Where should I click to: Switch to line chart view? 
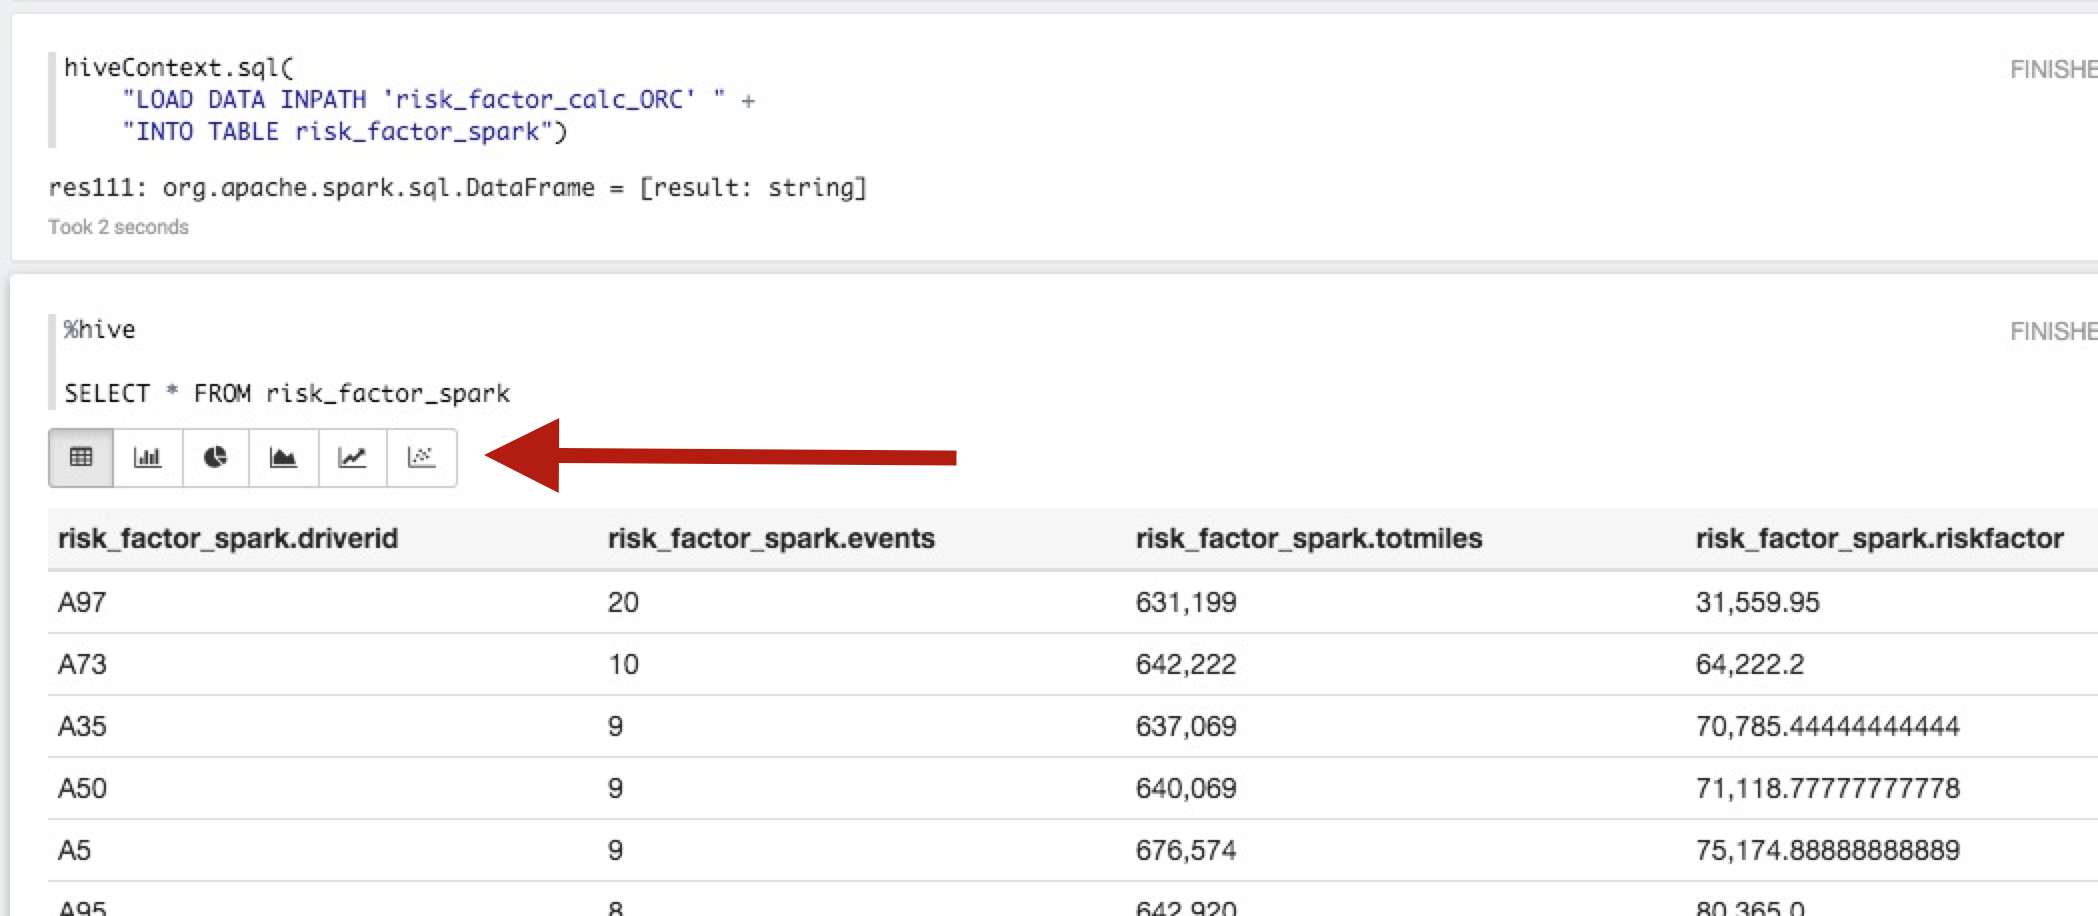tap(352, 458)
